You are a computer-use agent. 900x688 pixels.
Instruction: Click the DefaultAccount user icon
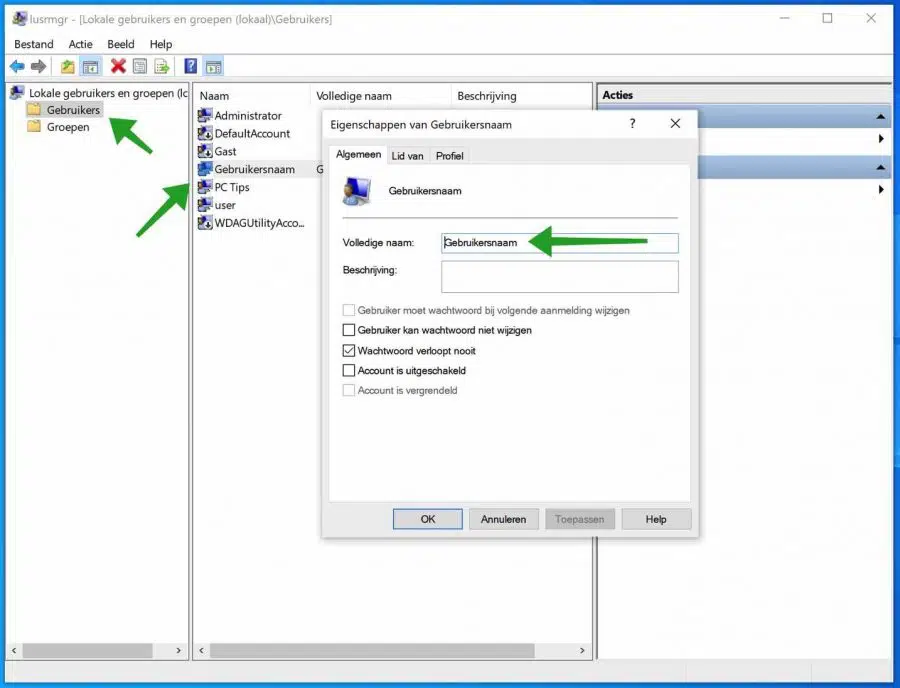pos(205,133)
